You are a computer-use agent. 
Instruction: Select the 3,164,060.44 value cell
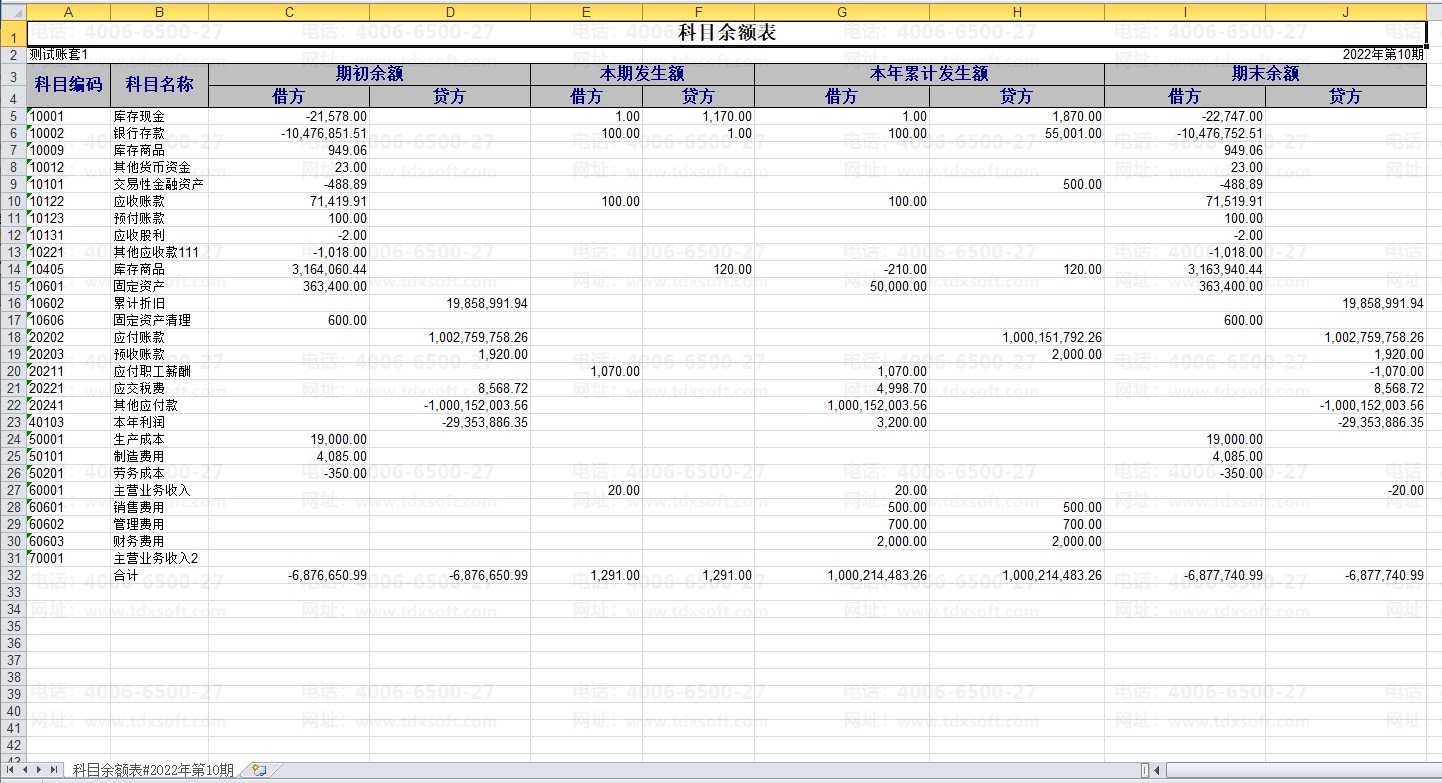tap(289, 269)
